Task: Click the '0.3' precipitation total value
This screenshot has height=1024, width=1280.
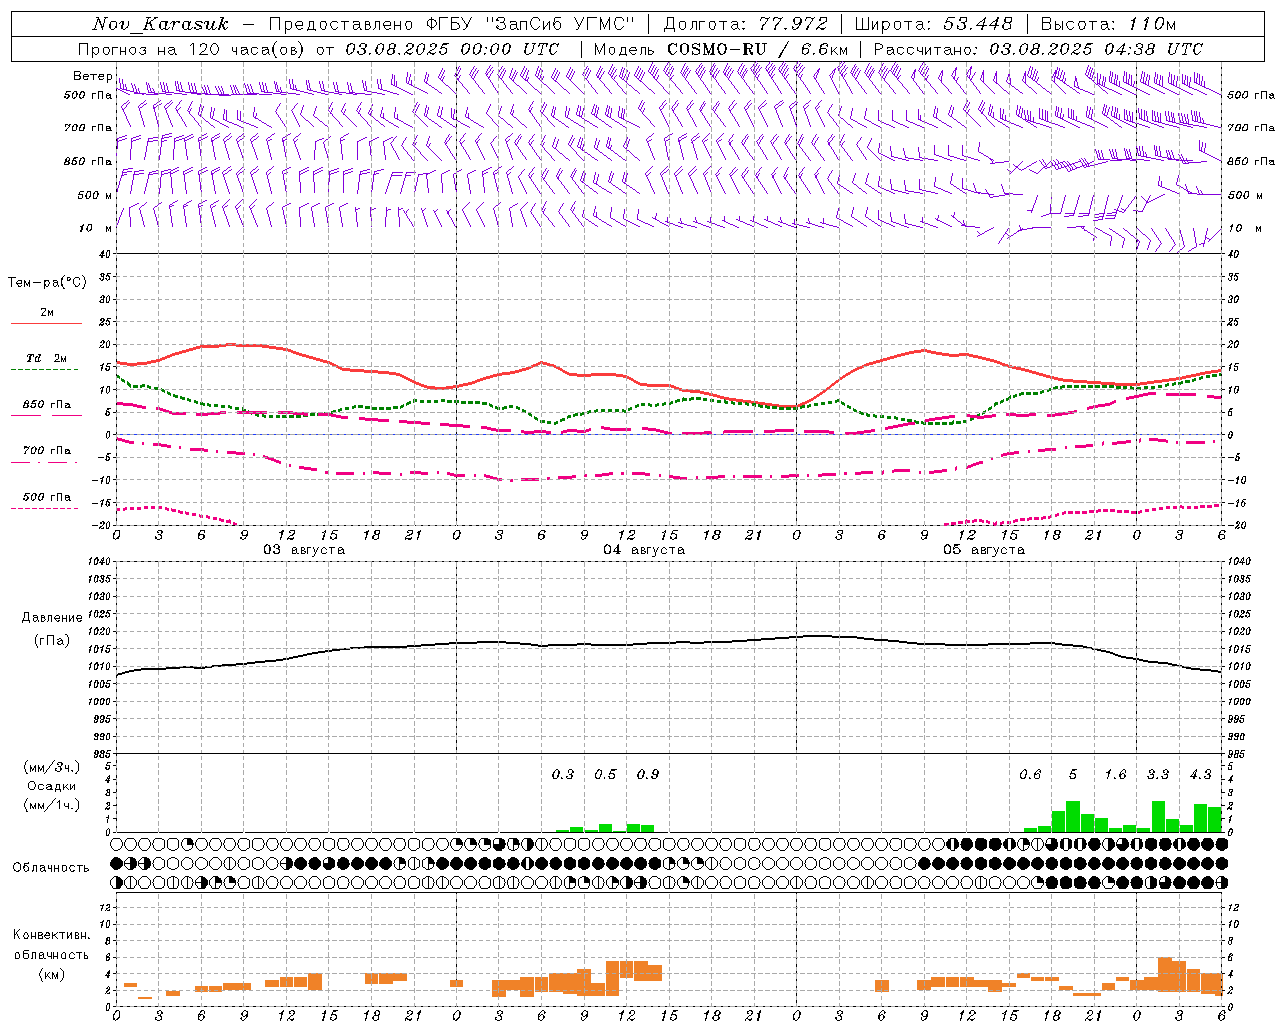Action: pyautogui.click(x=563, y=774)
